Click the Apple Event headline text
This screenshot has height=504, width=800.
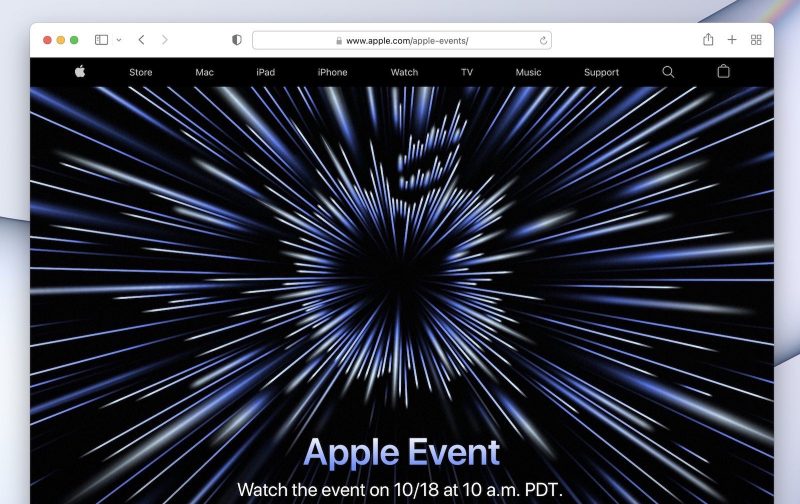(402, 452)
